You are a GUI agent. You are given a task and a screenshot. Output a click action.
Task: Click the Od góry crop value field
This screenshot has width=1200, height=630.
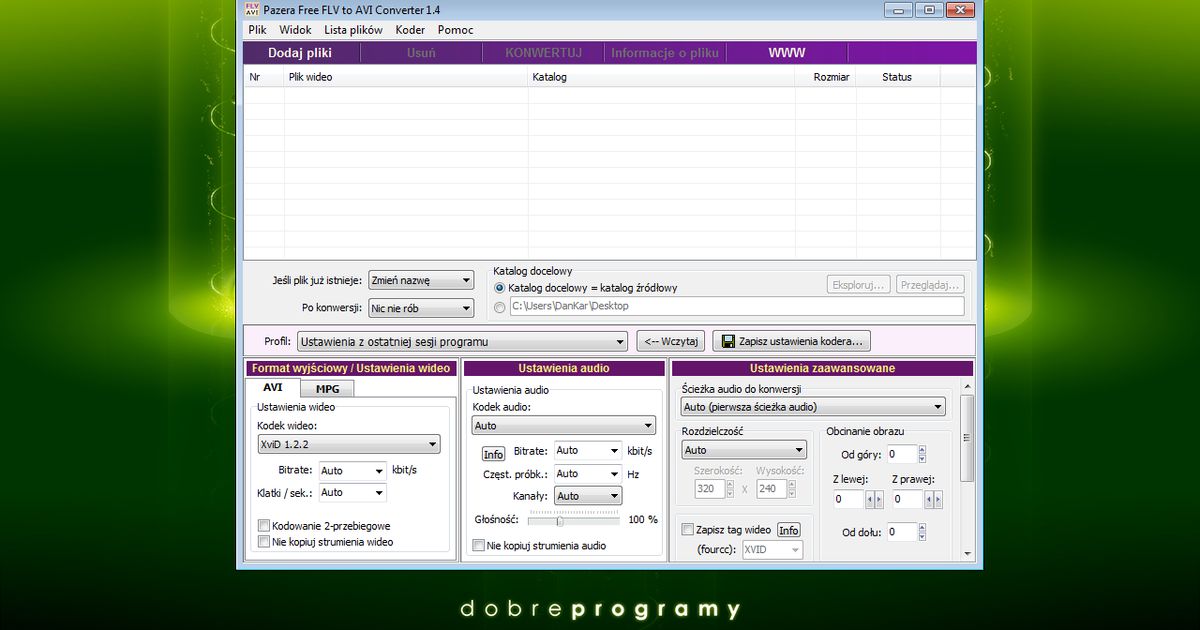pyautogui.click(x=901, y=455)
